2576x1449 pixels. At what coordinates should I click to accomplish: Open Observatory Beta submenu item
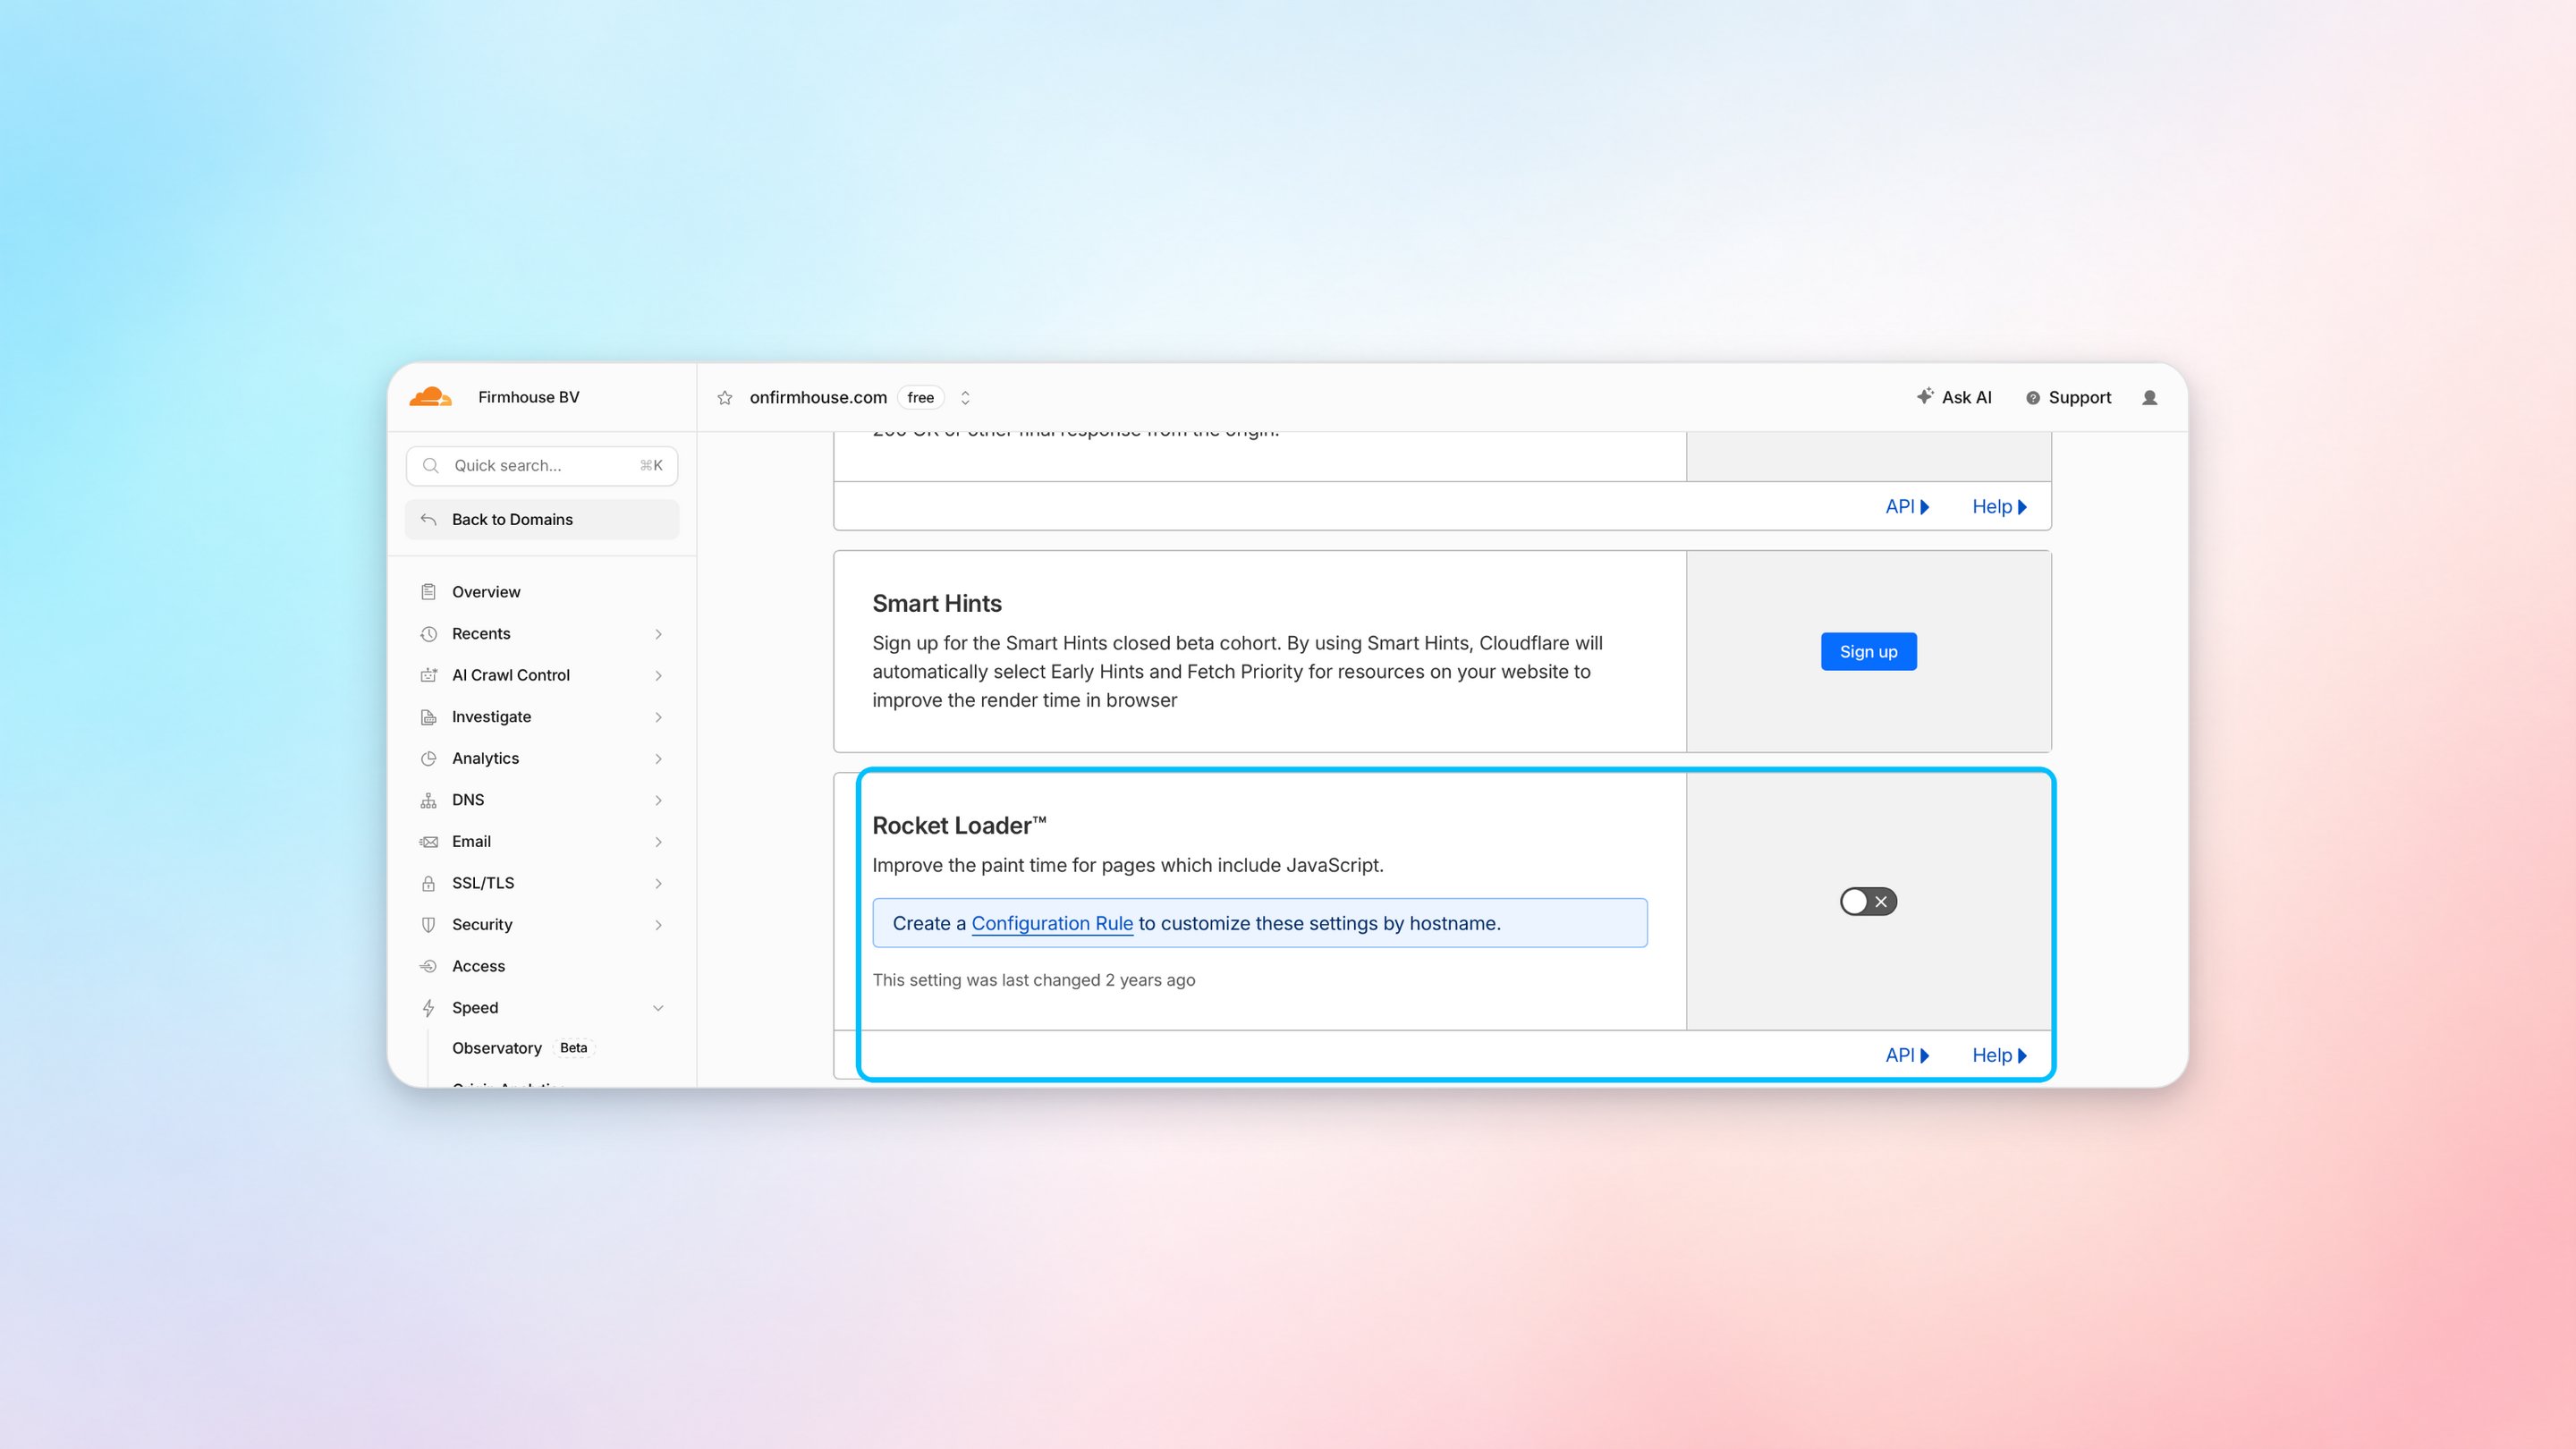pyautogui.click(x=522, y=1048)
